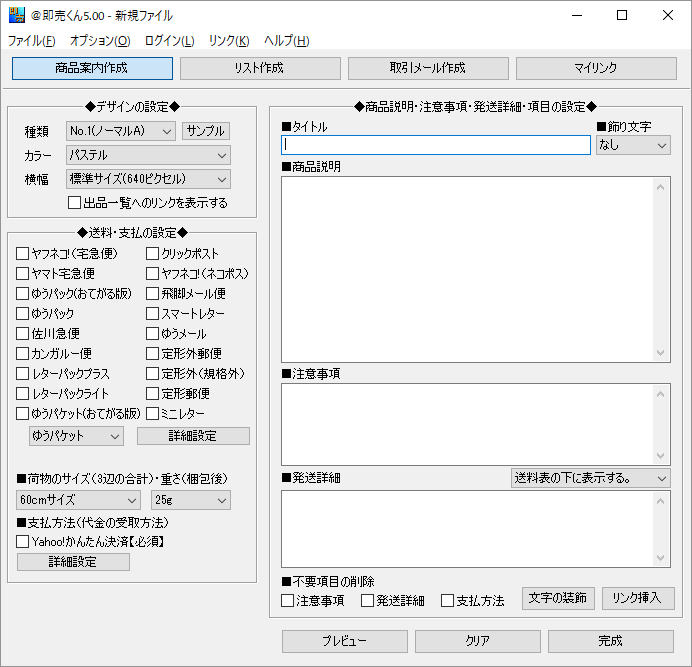Open the 種類 design type dropdown
This screenshot has width=692, height=667.
[x=120, y=131]
